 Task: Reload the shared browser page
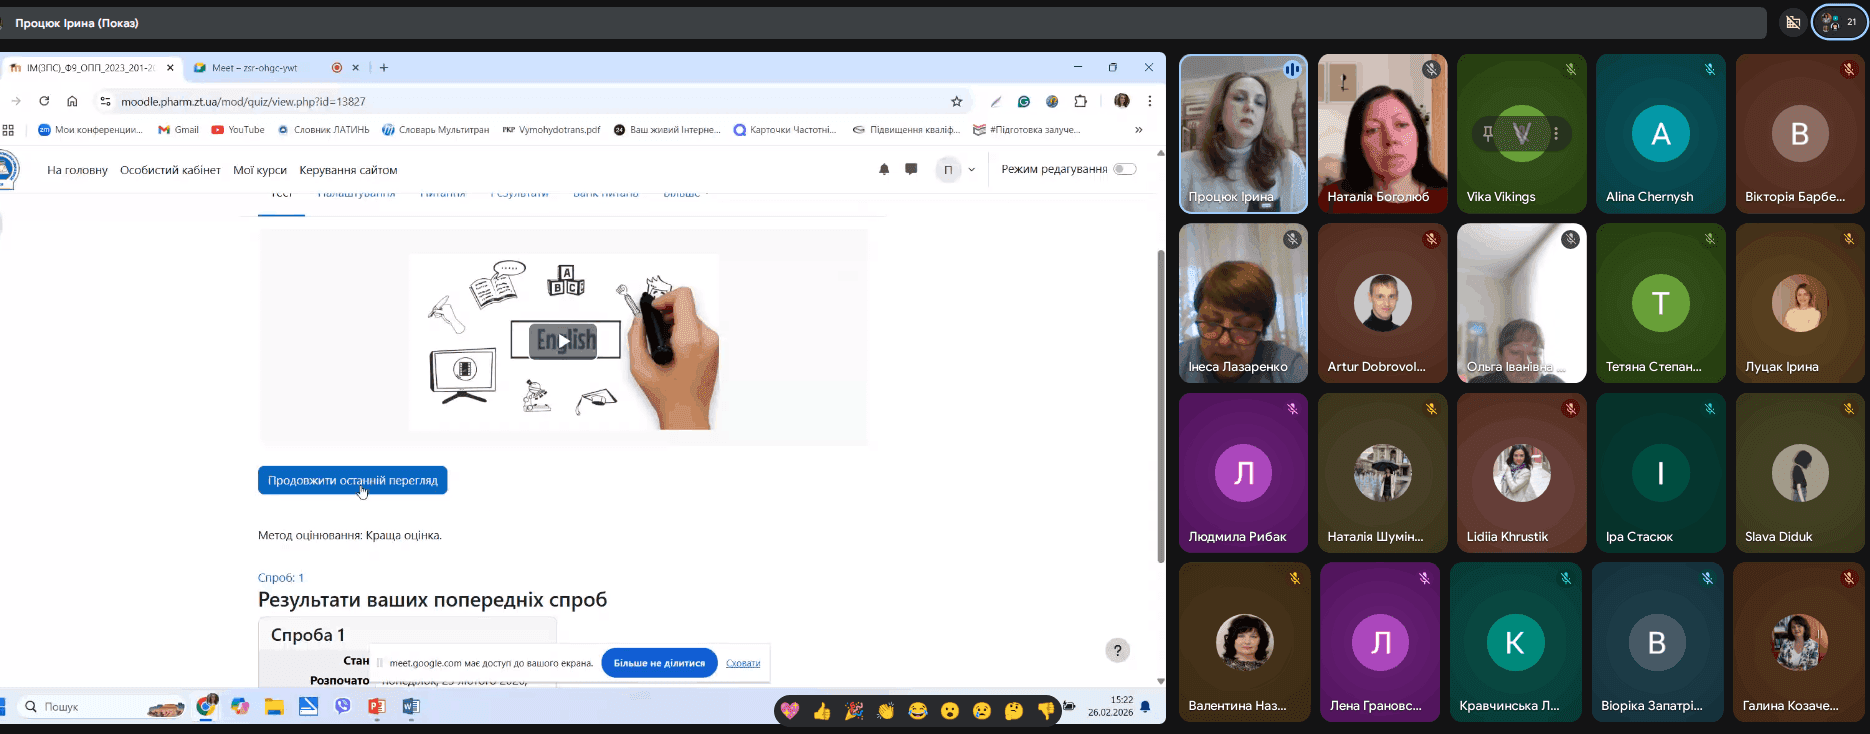(x=44, y=101)
